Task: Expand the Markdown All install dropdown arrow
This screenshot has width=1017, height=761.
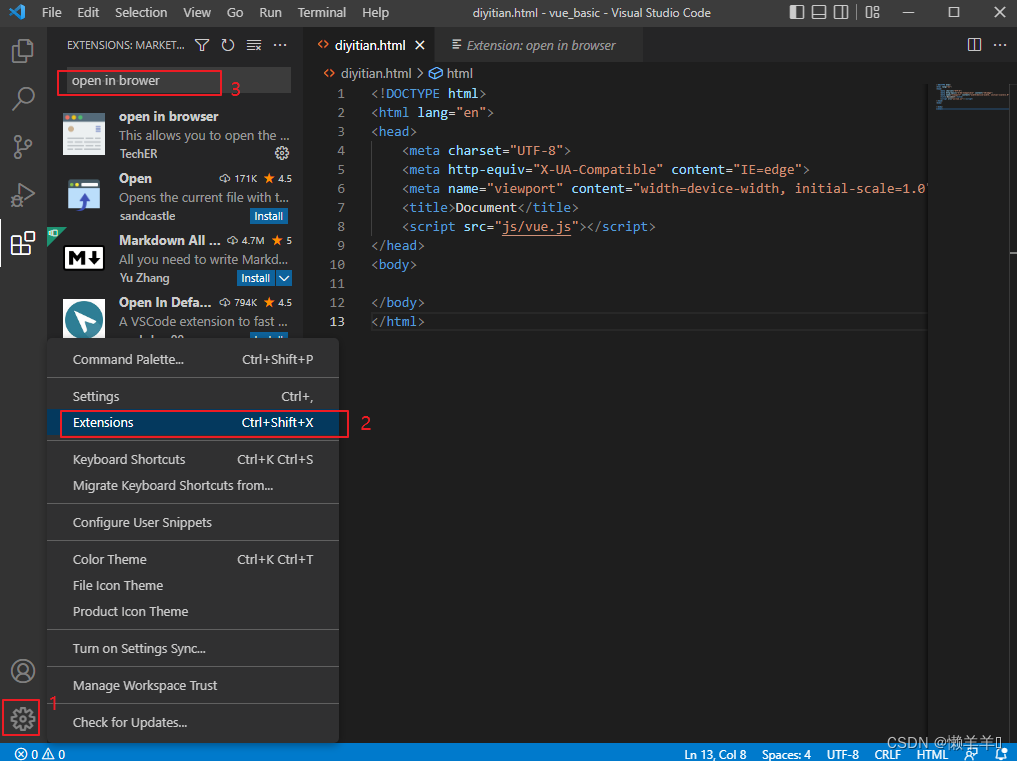Action: (284, 278)
